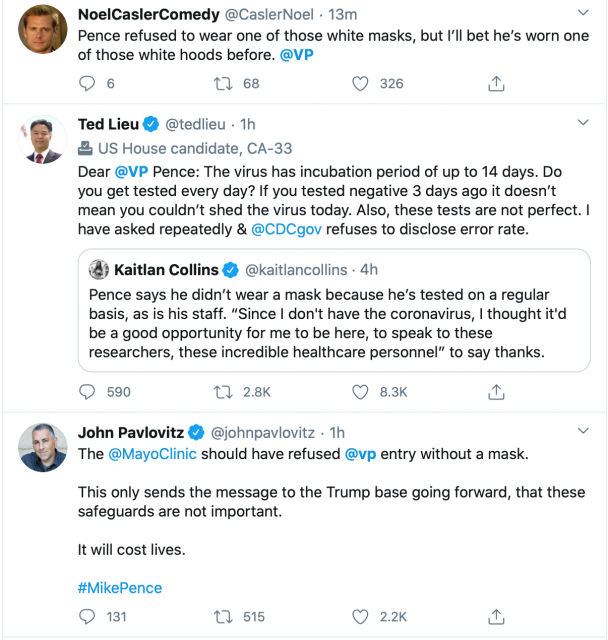Like NoelCaslerComedy's tweet

pos(360,84)
